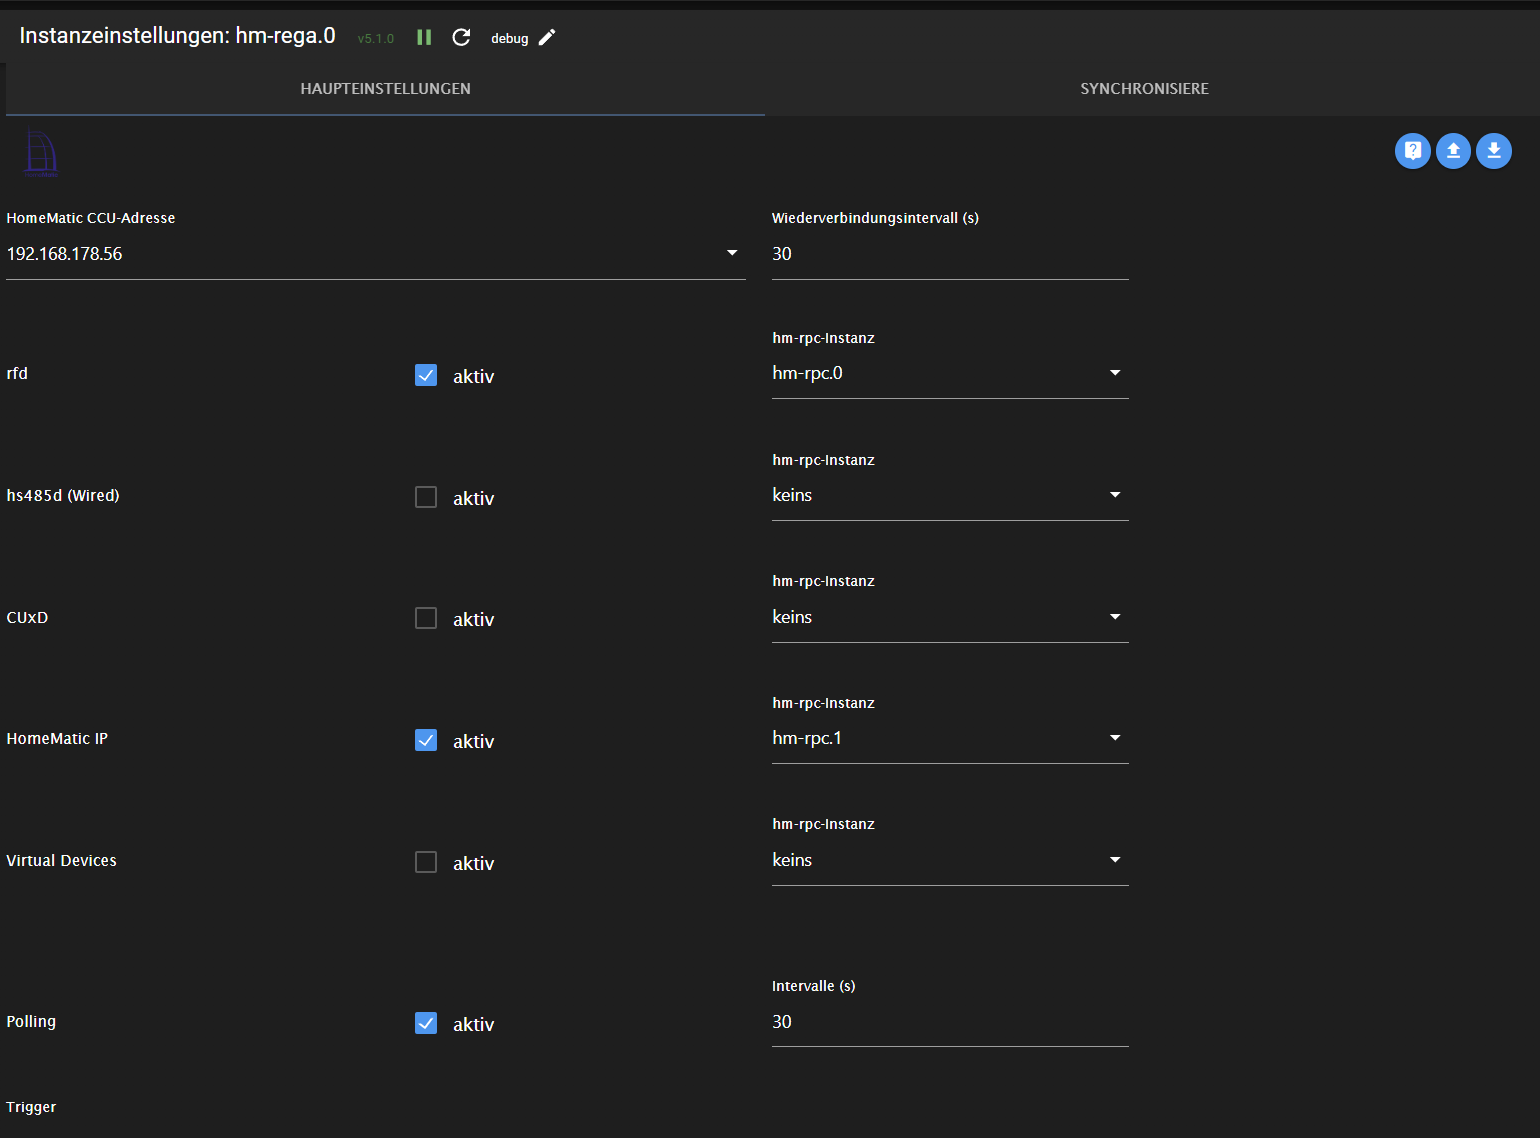This screenshot has width=1540, height=1138.
Task: Click the debug log level label
Action: (x=509, y=38)
